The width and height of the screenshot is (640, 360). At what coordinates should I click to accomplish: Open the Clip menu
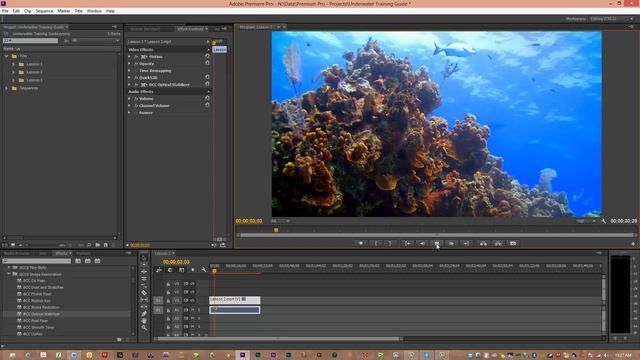pos(28,11)
